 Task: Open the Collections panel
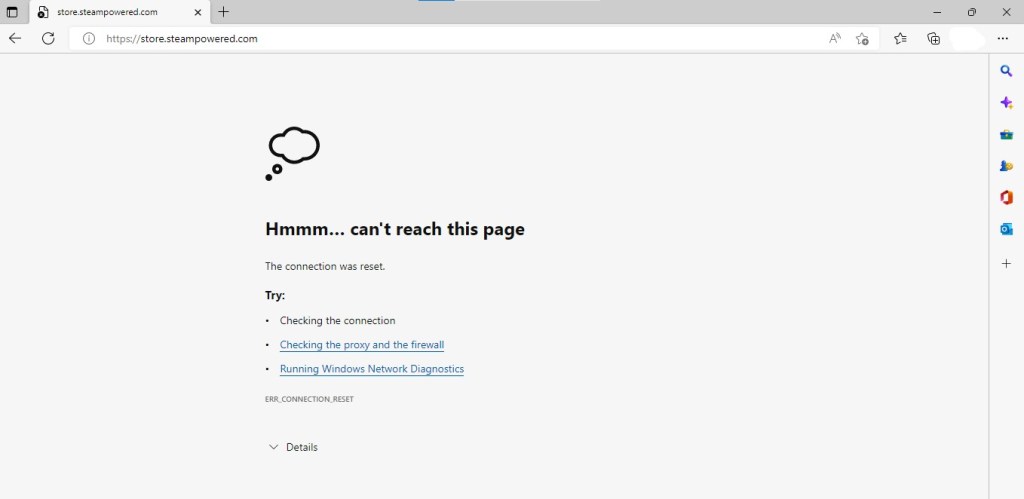(933, 38)
